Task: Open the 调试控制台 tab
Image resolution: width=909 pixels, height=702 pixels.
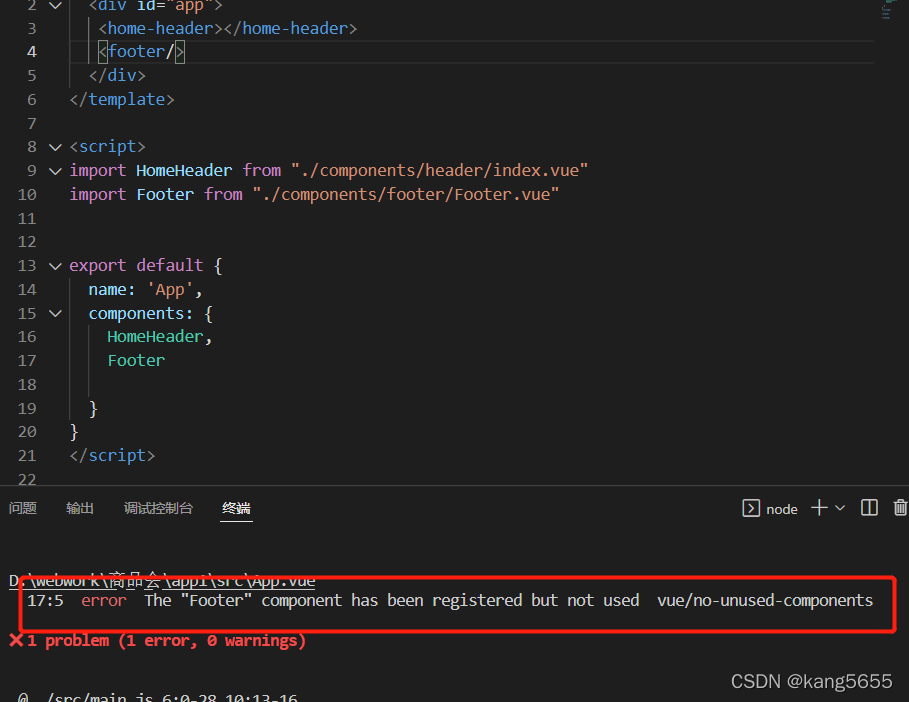Action: 158,508
